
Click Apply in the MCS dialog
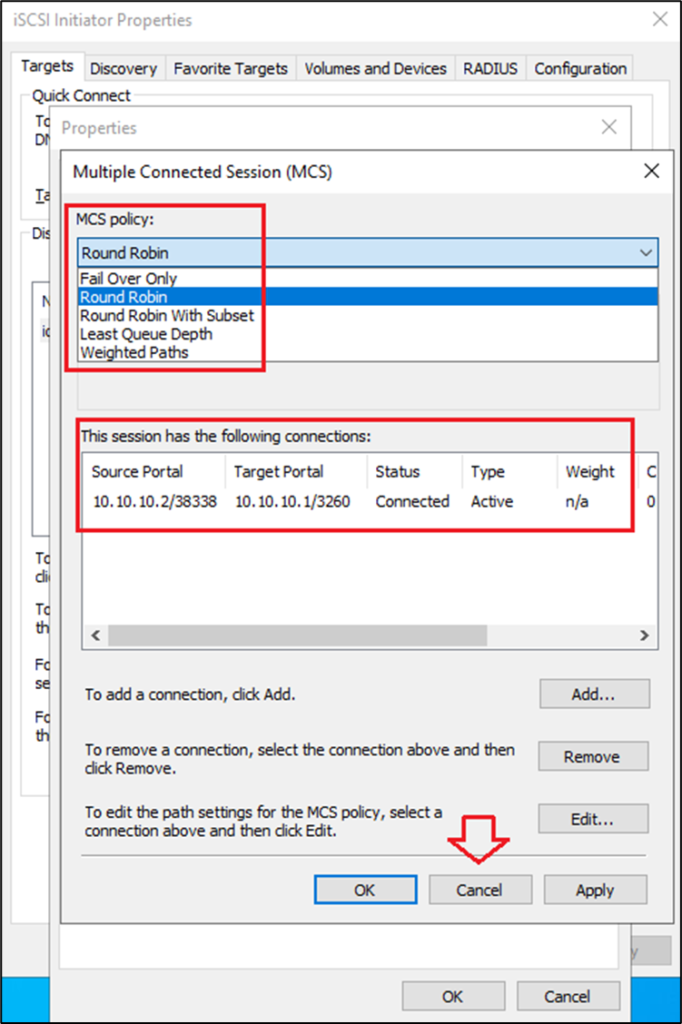[595, 890]
